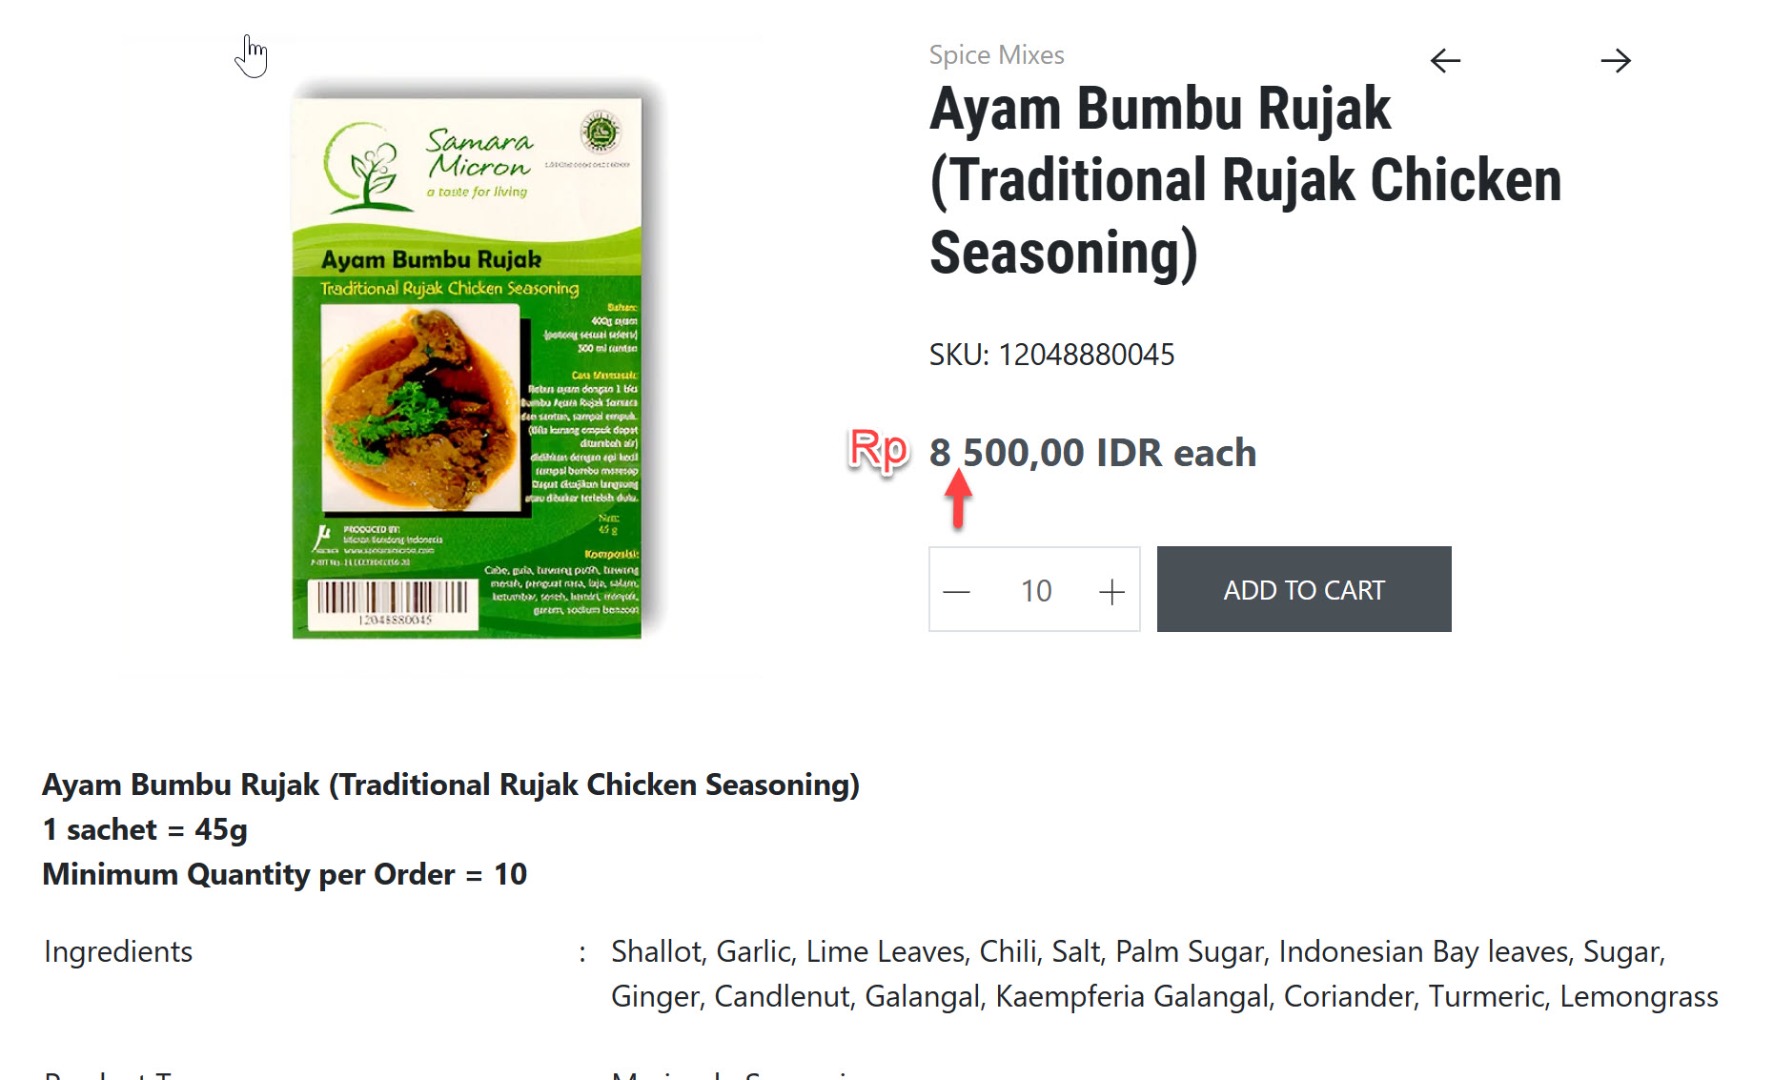Click the barcode on the package image

point(392,601)
